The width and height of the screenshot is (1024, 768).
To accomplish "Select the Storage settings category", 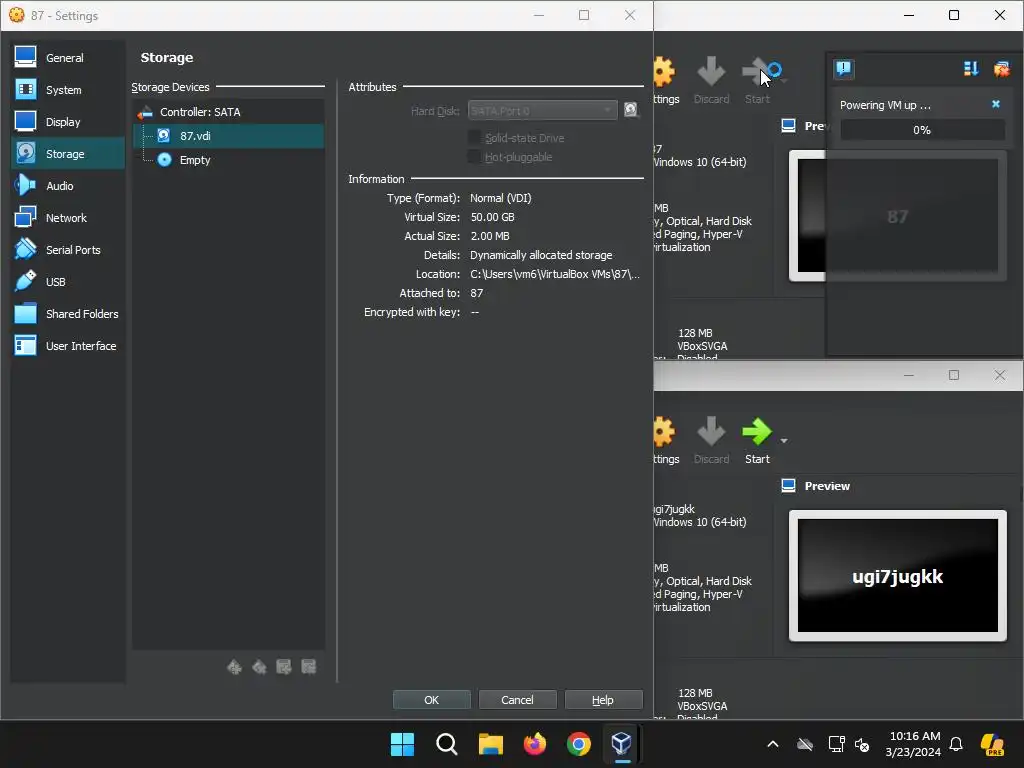I will point(67,153).
